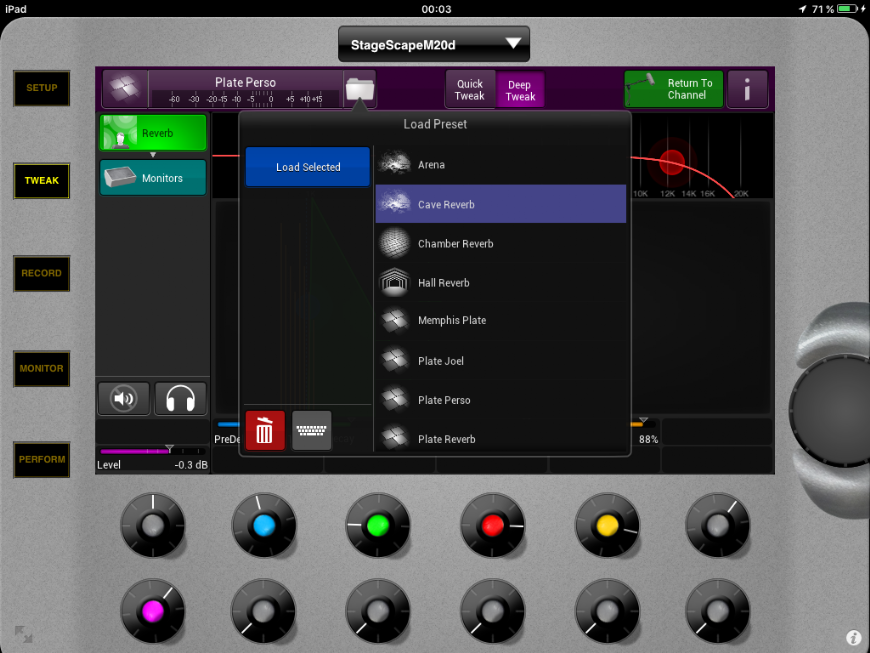Tap the round info icon bottom-right
The image size is (870, 653).
tap(853, 637)
